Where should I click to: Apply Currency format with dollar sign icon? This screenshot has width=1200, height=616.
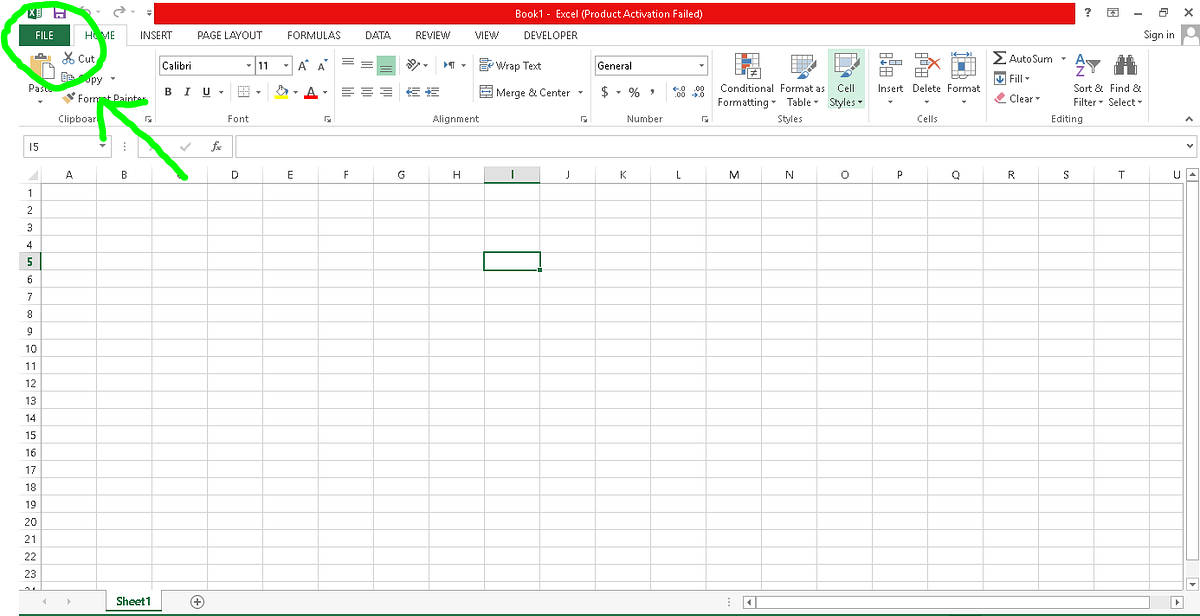(x=607, y=91)
